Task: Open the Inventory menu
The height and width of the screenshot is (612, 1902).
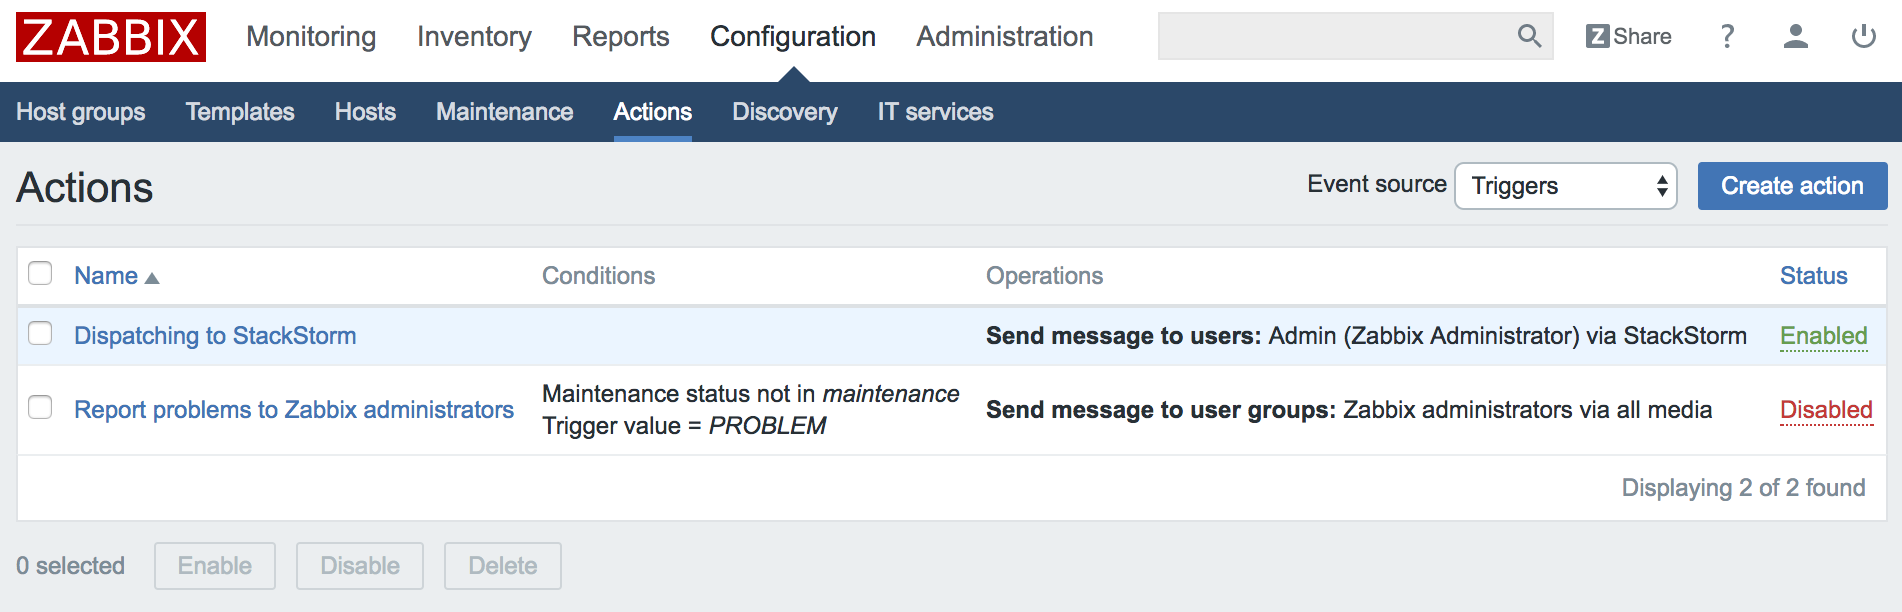Action: point(474,37)
